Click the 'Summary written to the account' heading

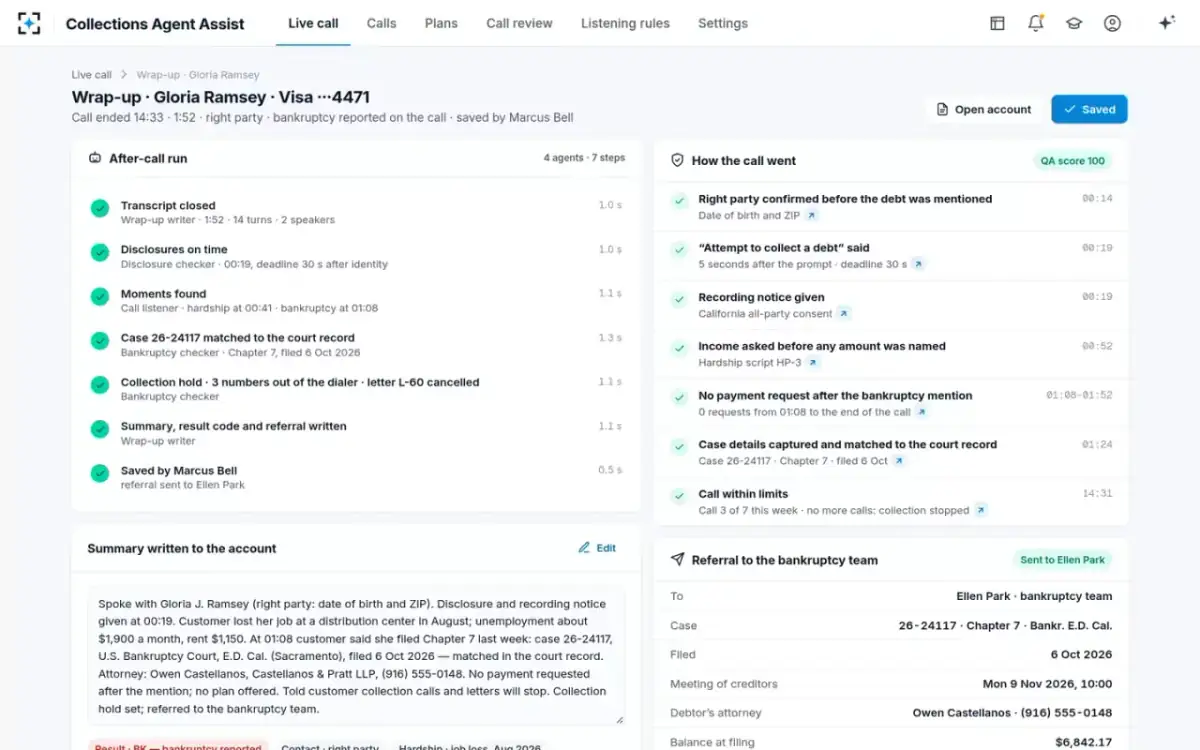[x=182, y=548]
